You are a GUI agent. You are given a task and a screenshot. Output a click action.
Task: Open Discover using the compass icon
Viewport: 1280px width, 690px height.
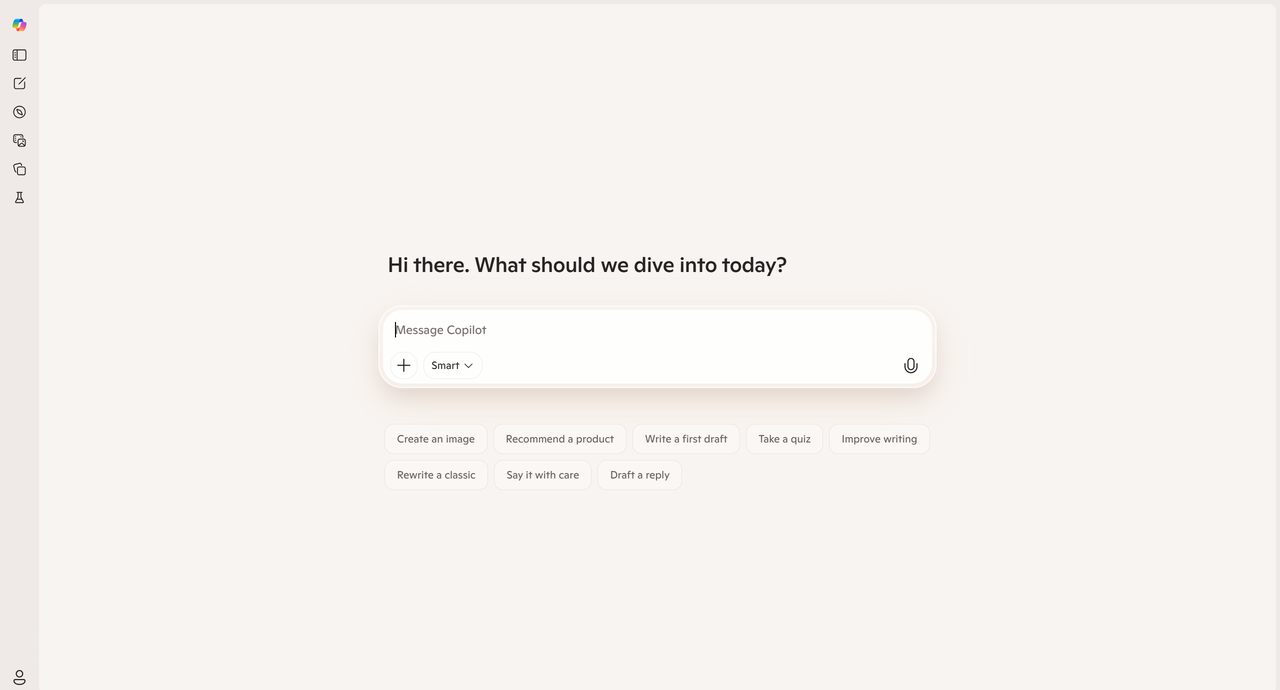pyautogui.click(x=19, y=112)
